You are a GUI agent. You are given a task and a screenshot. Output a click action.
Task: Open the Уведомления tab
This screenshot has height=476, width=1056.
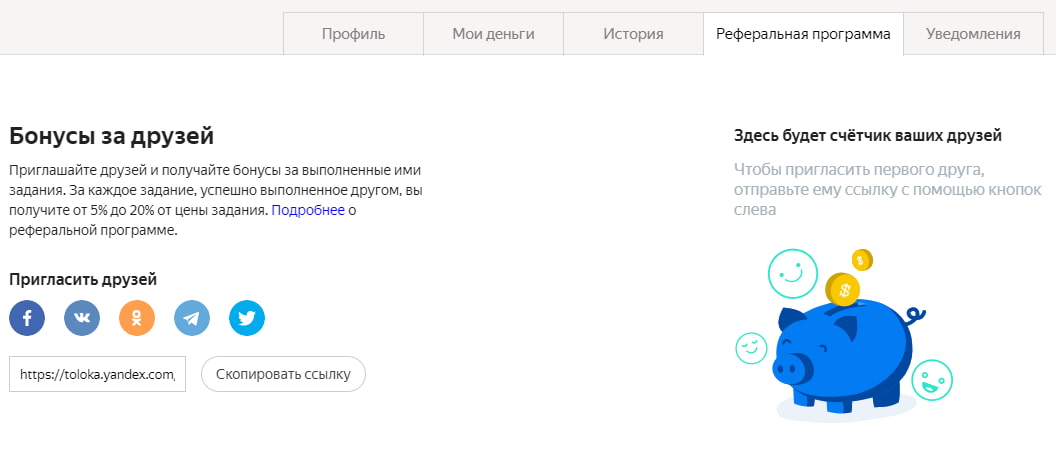(x=973, y=34)
